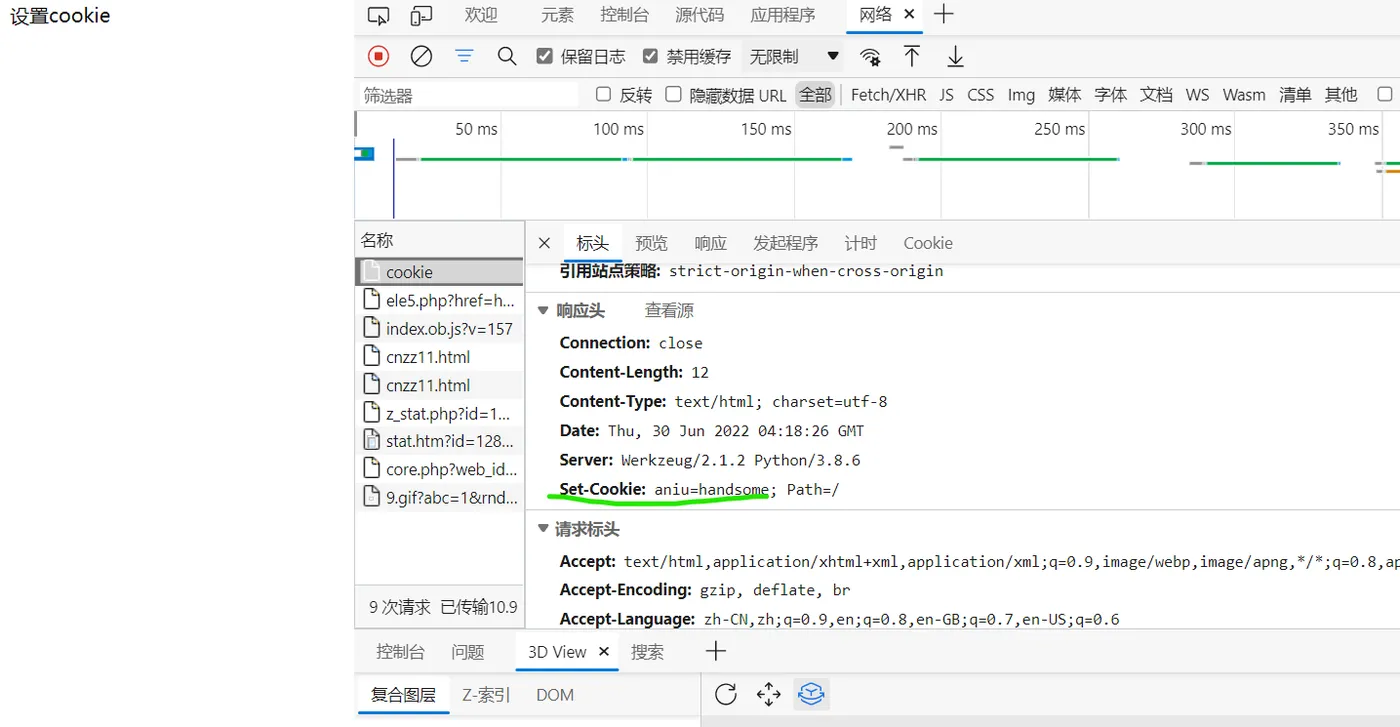Click the red record network log button
The height and width of the screenshot is (727, 1400).
378,56
